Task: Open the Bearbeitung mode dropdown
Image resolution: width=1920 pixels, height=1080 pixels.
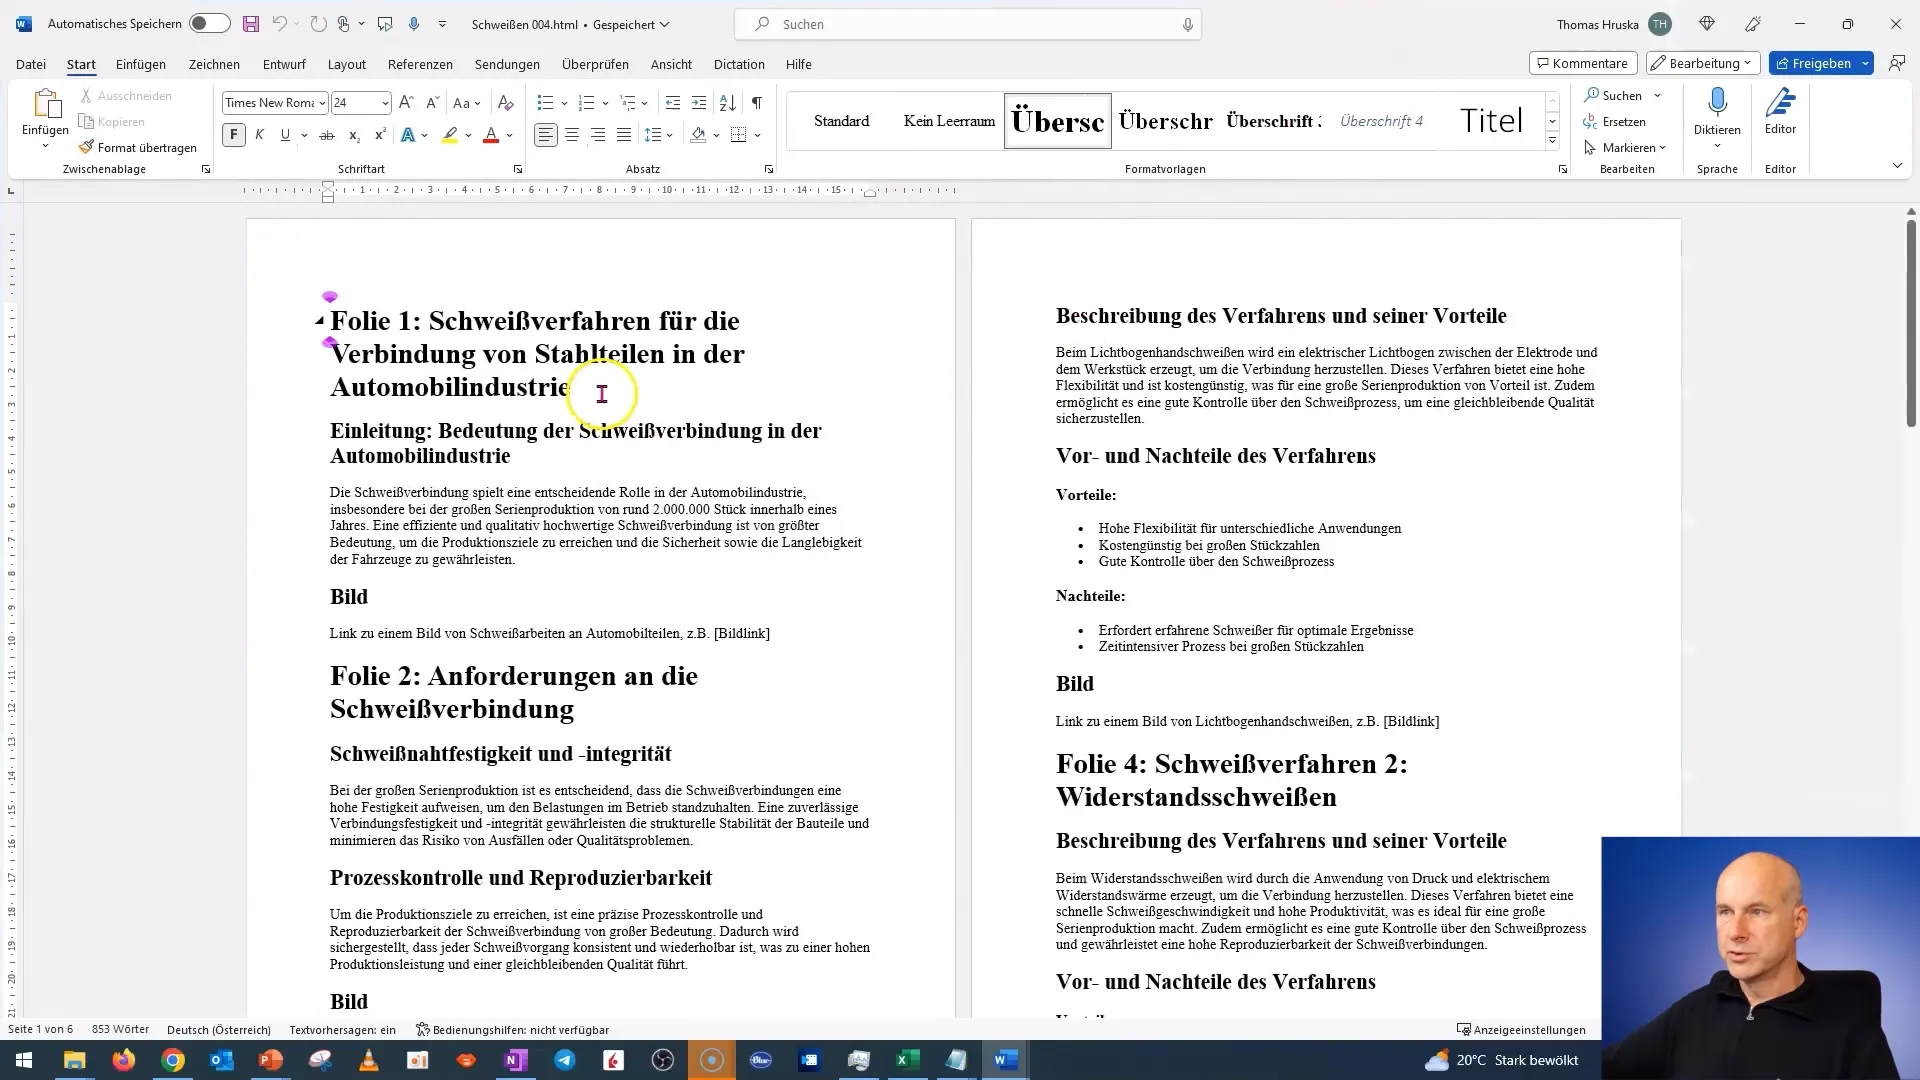Action: click(x=1703, y=63)
